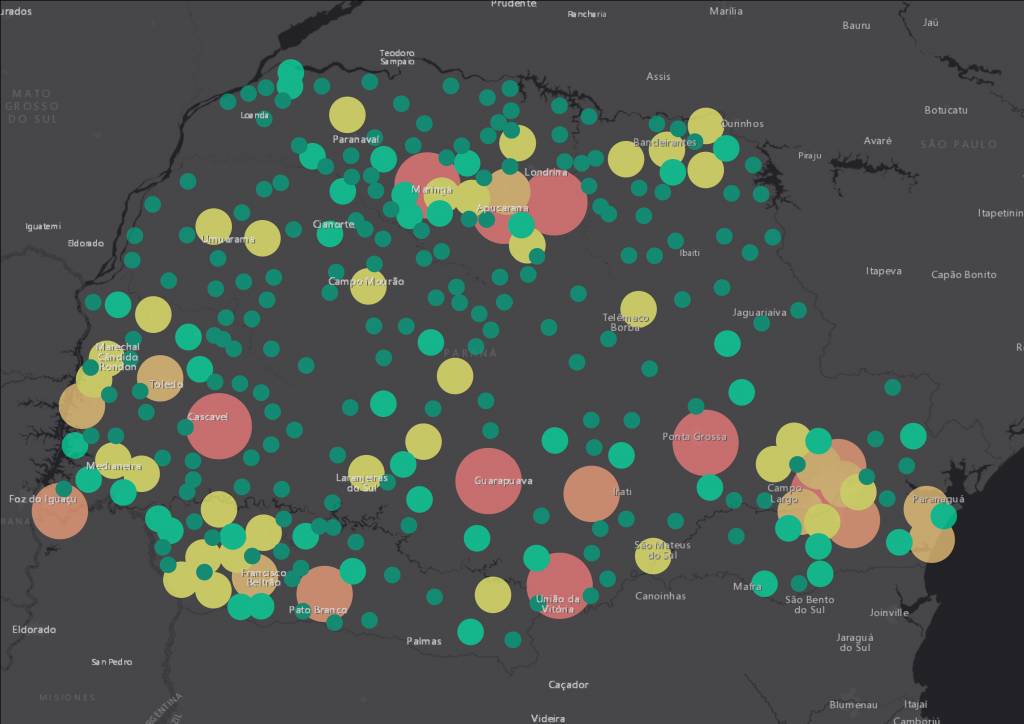
Task: Click the yellow circle left of Bandeirantes
Action: pyautogui.click(x=626, y=159)
